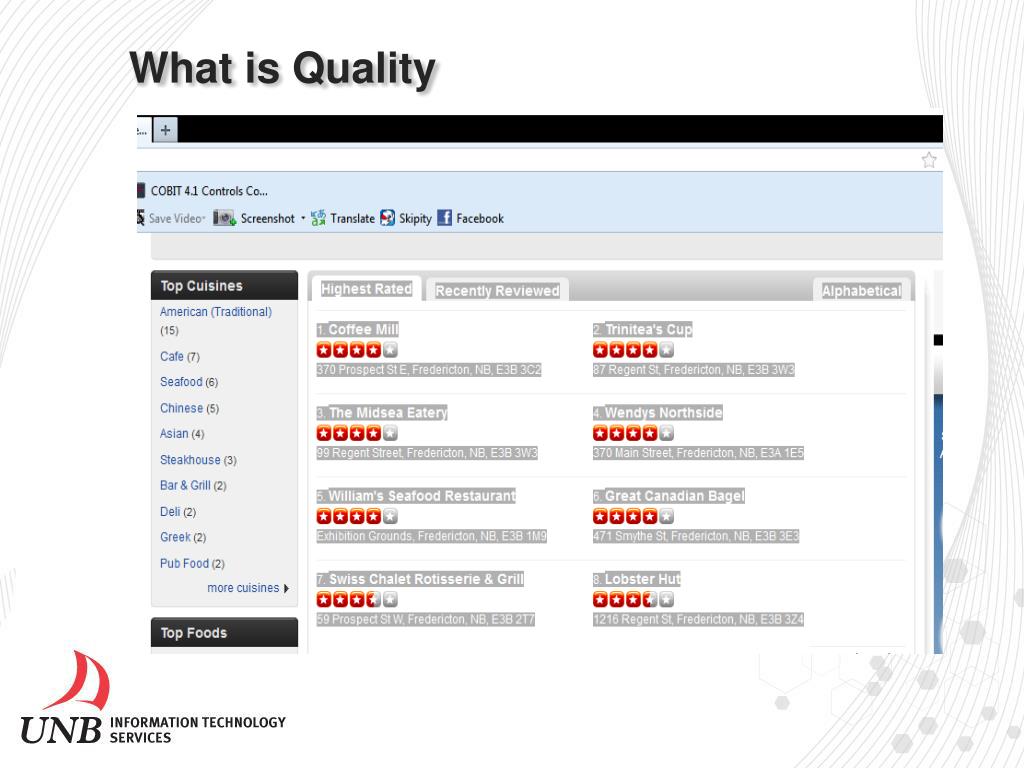Click Lobster Hut star rating
Screen dimensions: 1024x768
[633, 599]
